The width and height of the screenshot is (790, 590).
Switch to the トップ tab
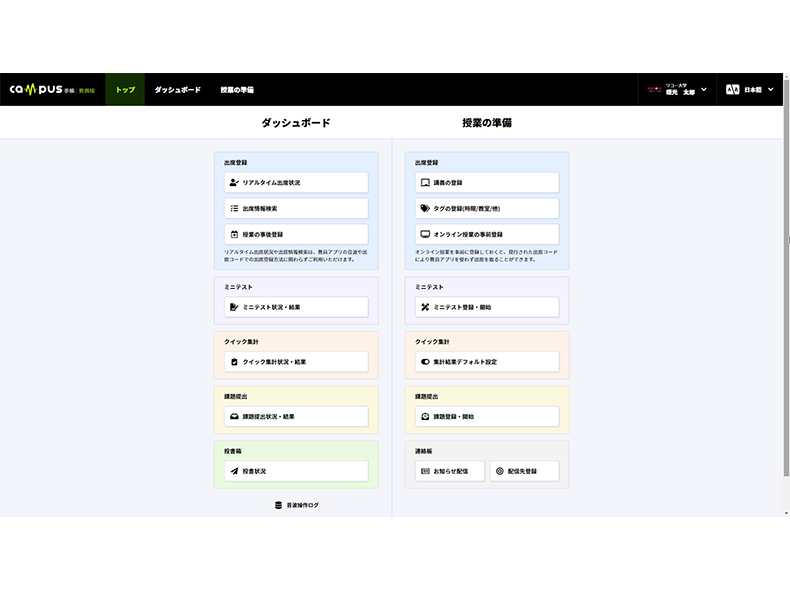(125, 90)
